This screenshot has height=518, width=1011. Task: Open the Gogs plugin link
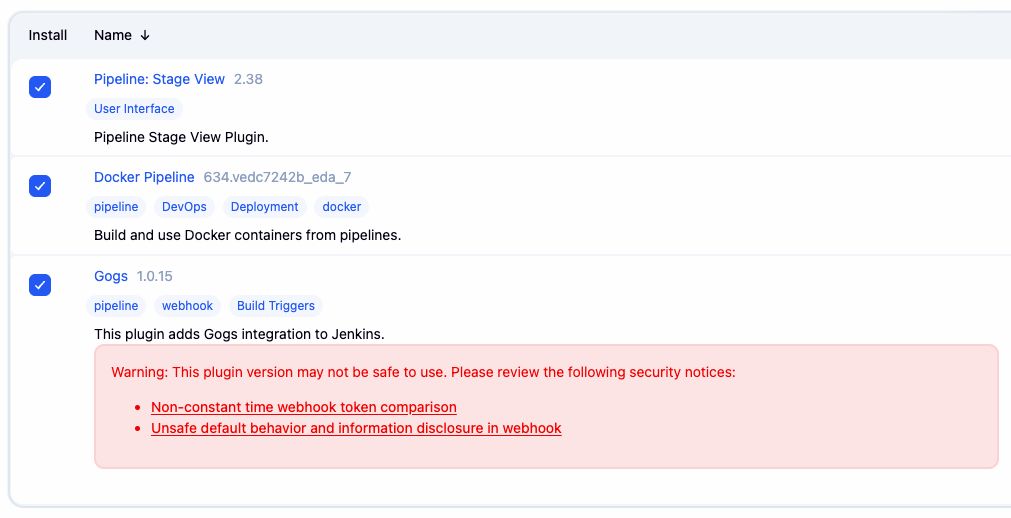coord(111,276)
